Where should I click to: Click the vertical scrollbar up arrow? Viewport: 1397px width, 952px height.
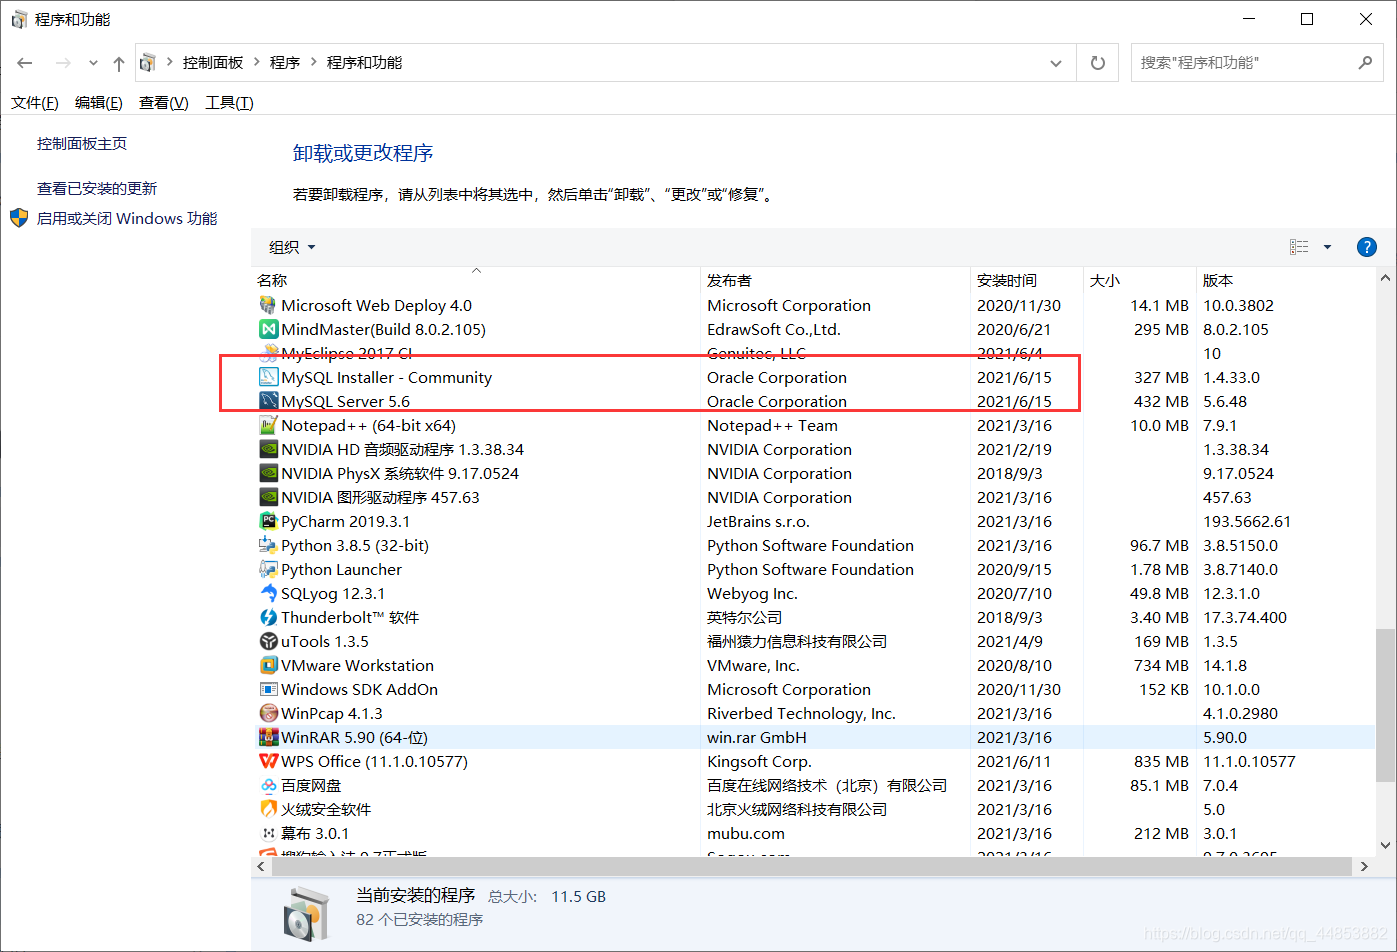1385,278
